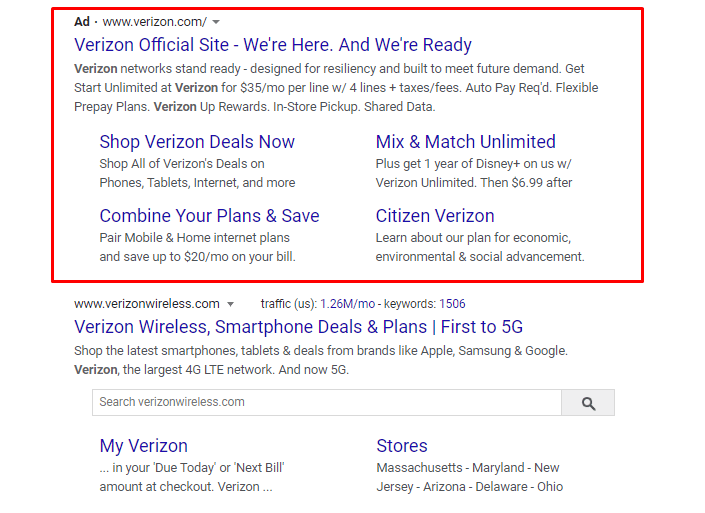Click text 'Learn about our plan for economic'
Image resolution: width=705 pixels, height=513 pixels.
point(473,237)
